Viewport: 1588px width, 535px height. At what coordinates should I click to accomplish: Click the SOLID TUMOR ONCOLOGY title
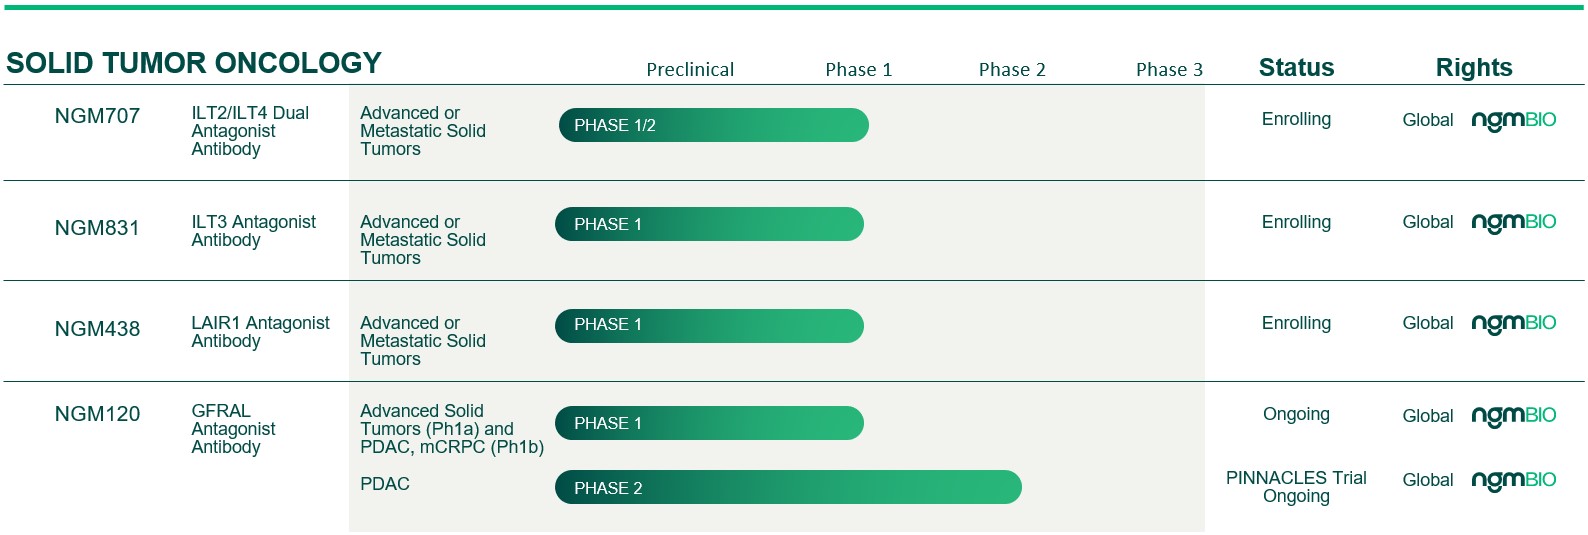coord(194,63)
